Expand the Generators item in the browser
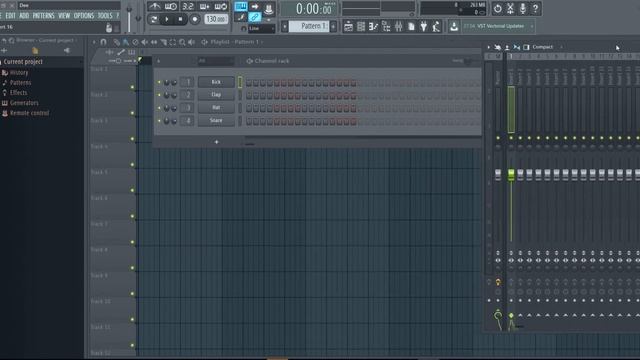 [x=24, y=103]
